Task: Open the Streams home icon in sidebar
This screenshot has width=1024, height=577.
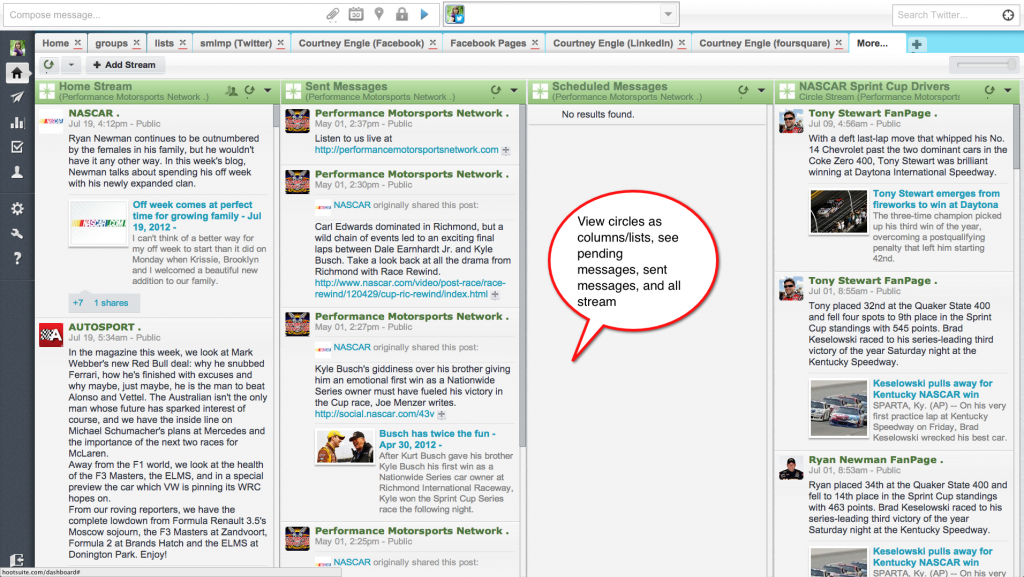Action: tap(17, 72)
